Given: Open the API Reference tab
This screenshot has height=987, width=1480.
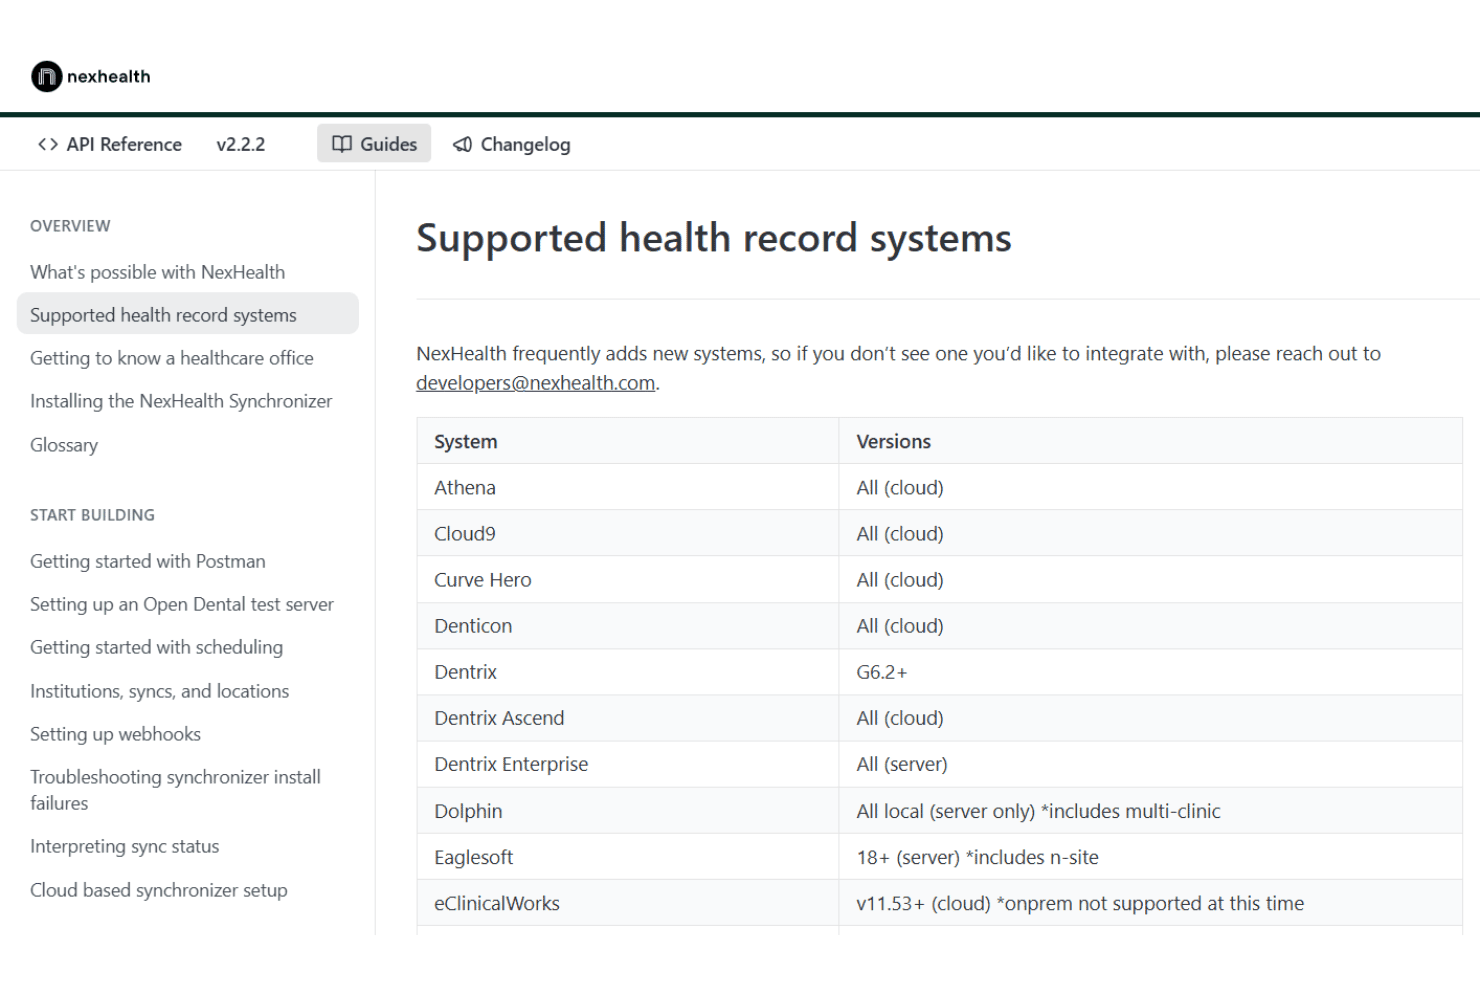Looking at the screenshot, I should click(110, 144).
